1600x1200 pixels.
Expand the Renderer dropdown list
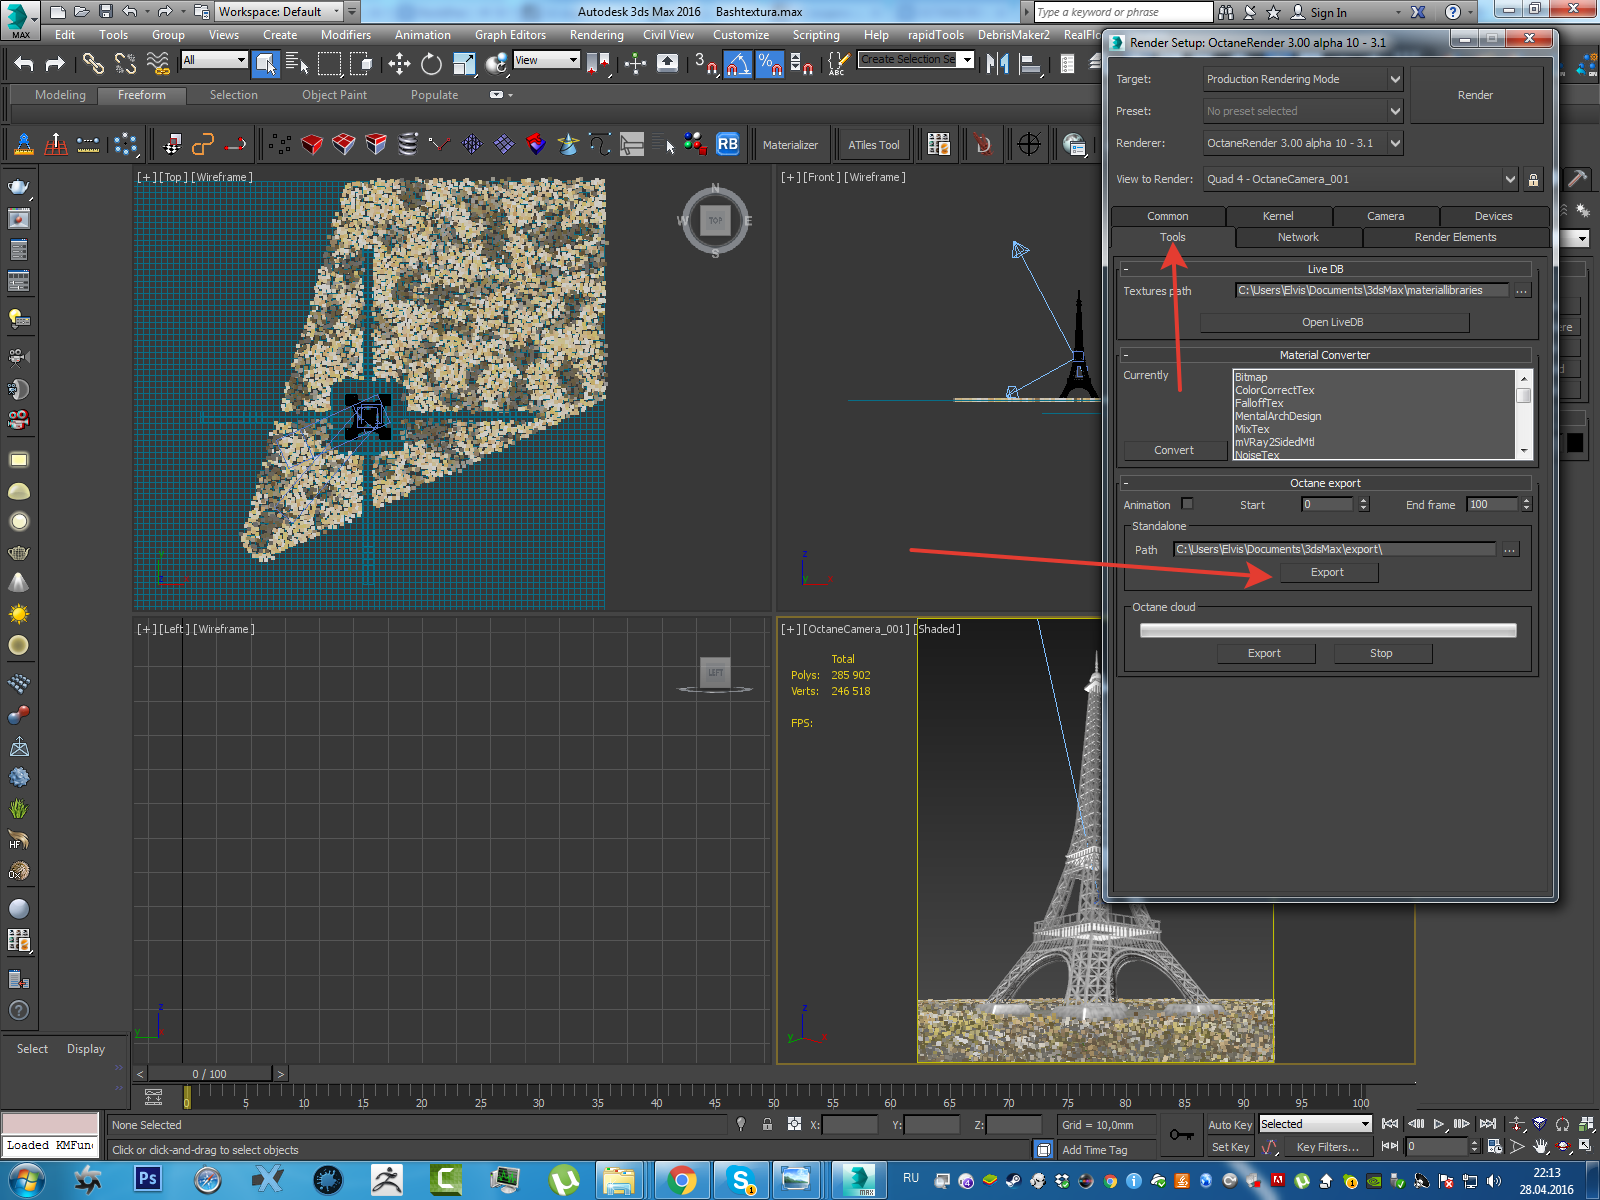coord(1303,143)
